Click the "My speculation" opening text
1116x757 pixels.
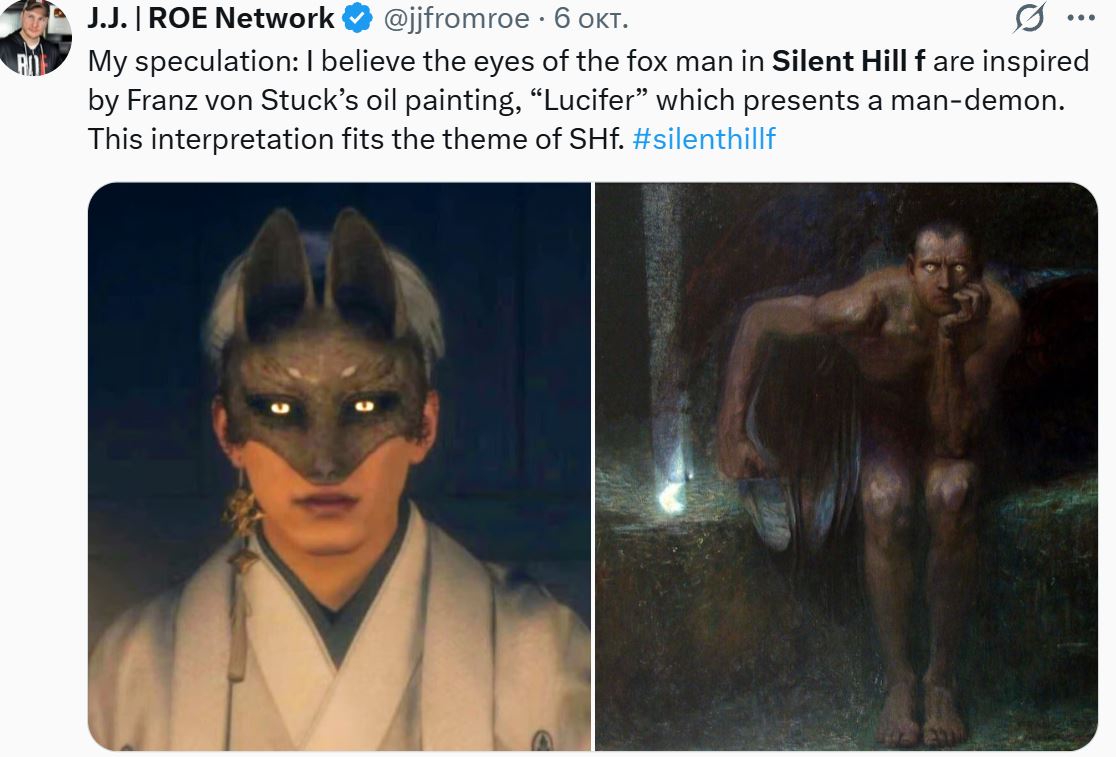(x=193, y=61)
